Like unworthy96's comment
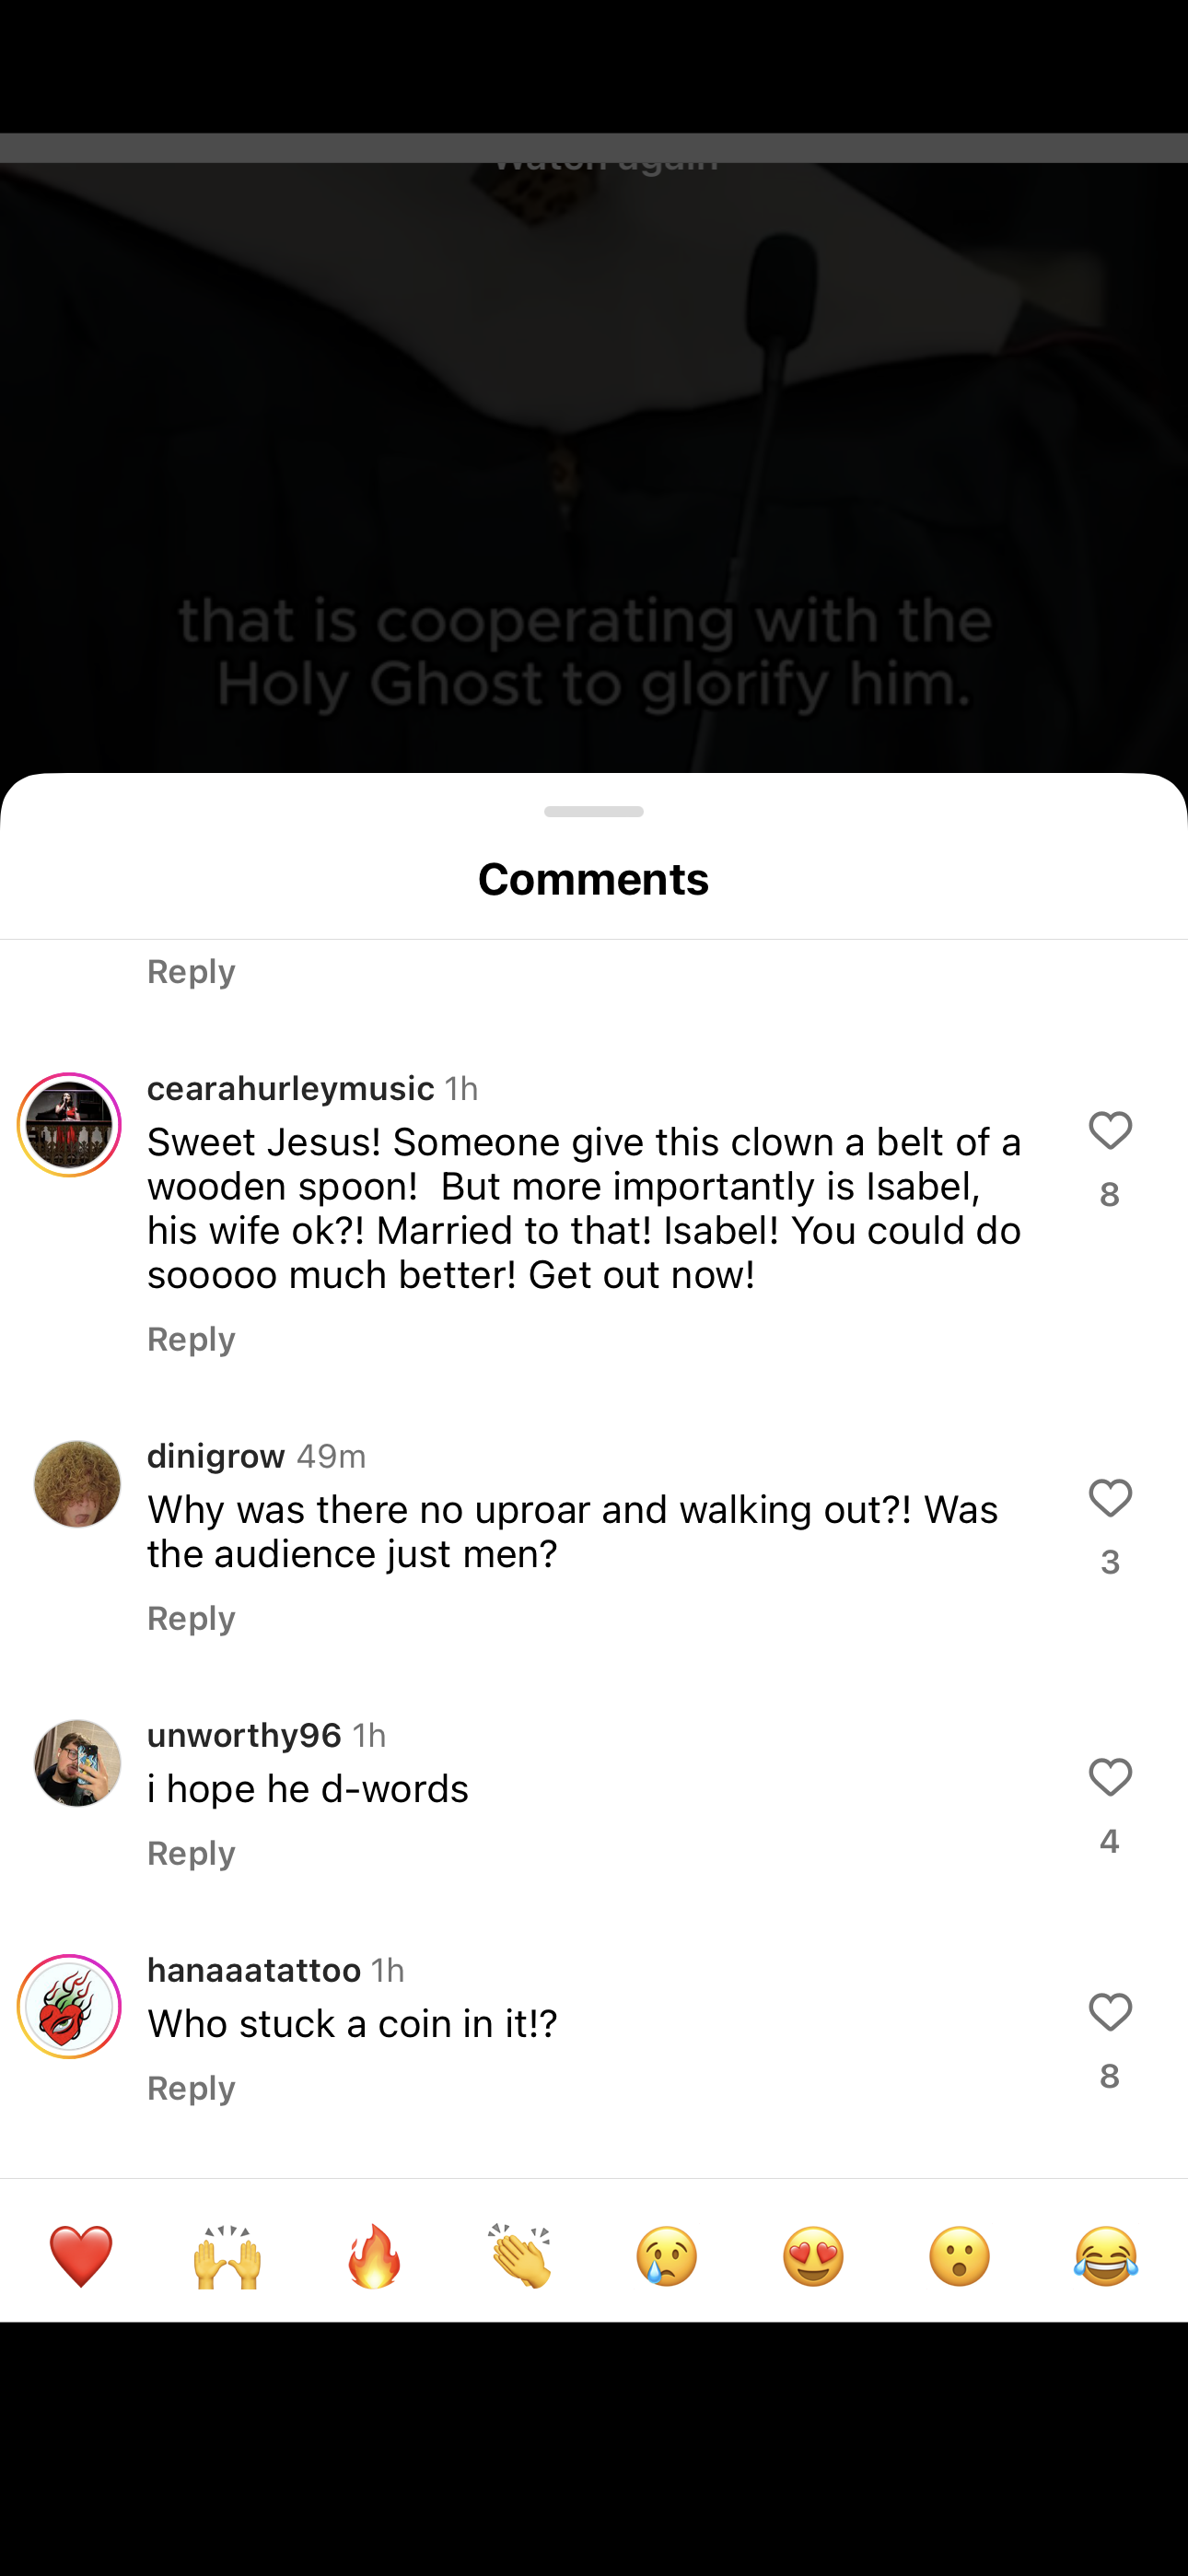 coord(1110,1777)
